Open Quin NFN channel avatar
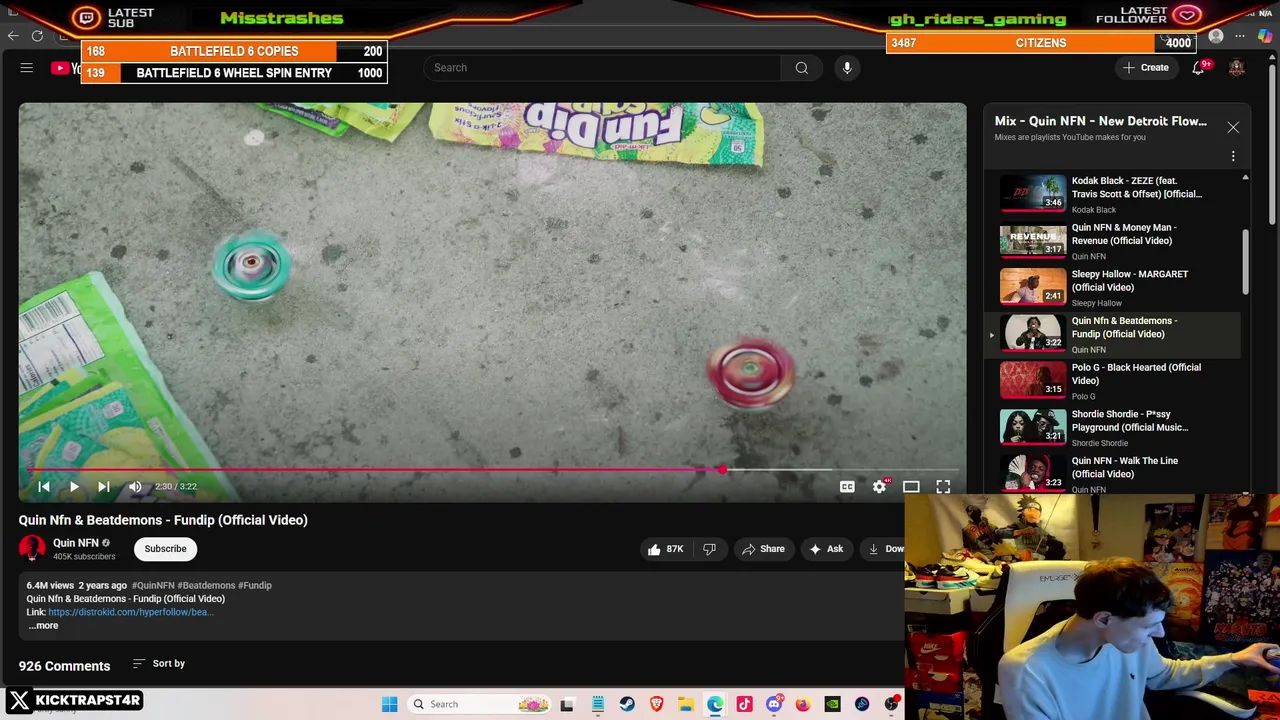This screenshot has height=720, width=1280. tap(32, 549)
